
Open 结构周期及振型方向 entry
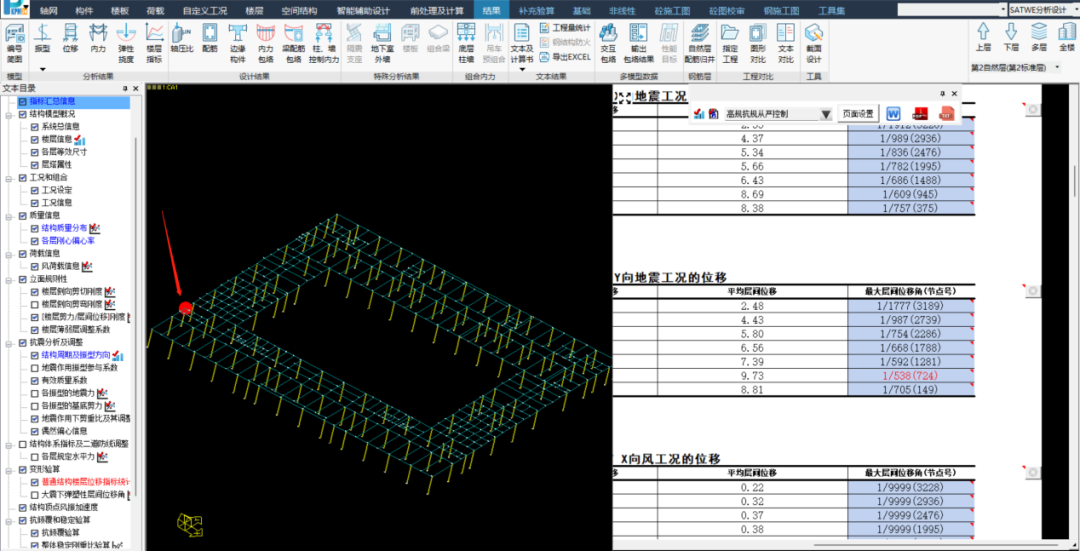click(76, 355)
